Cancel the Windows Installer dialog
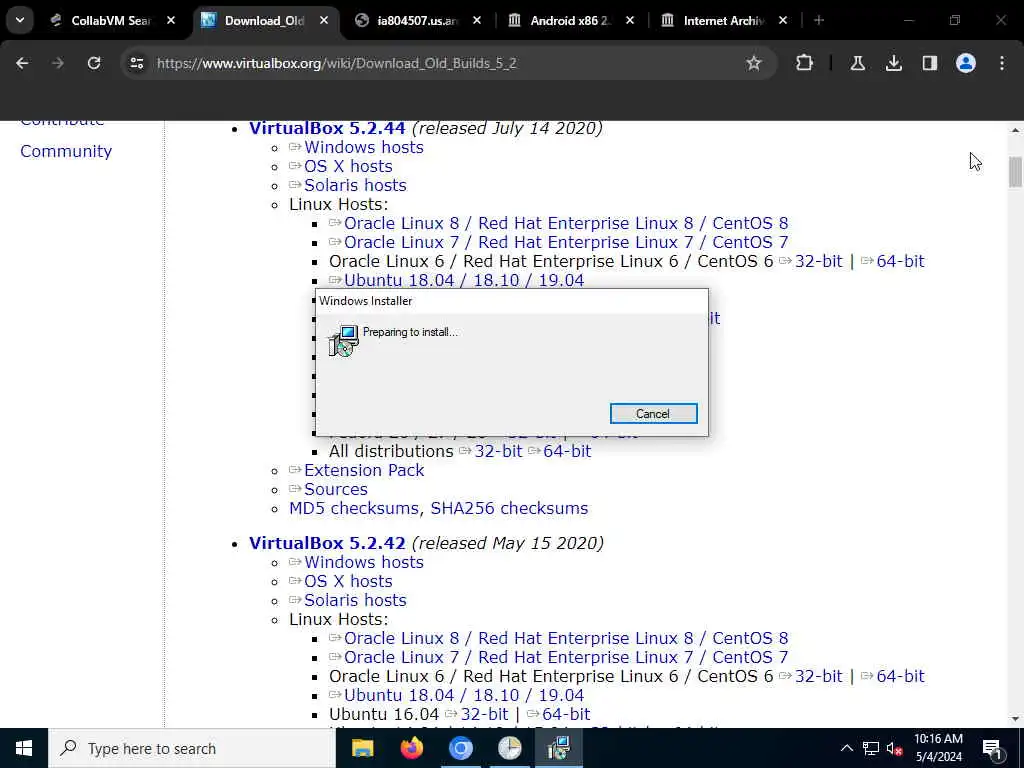This screenshot has height=768, width=1024. click(x=653, y=413)
